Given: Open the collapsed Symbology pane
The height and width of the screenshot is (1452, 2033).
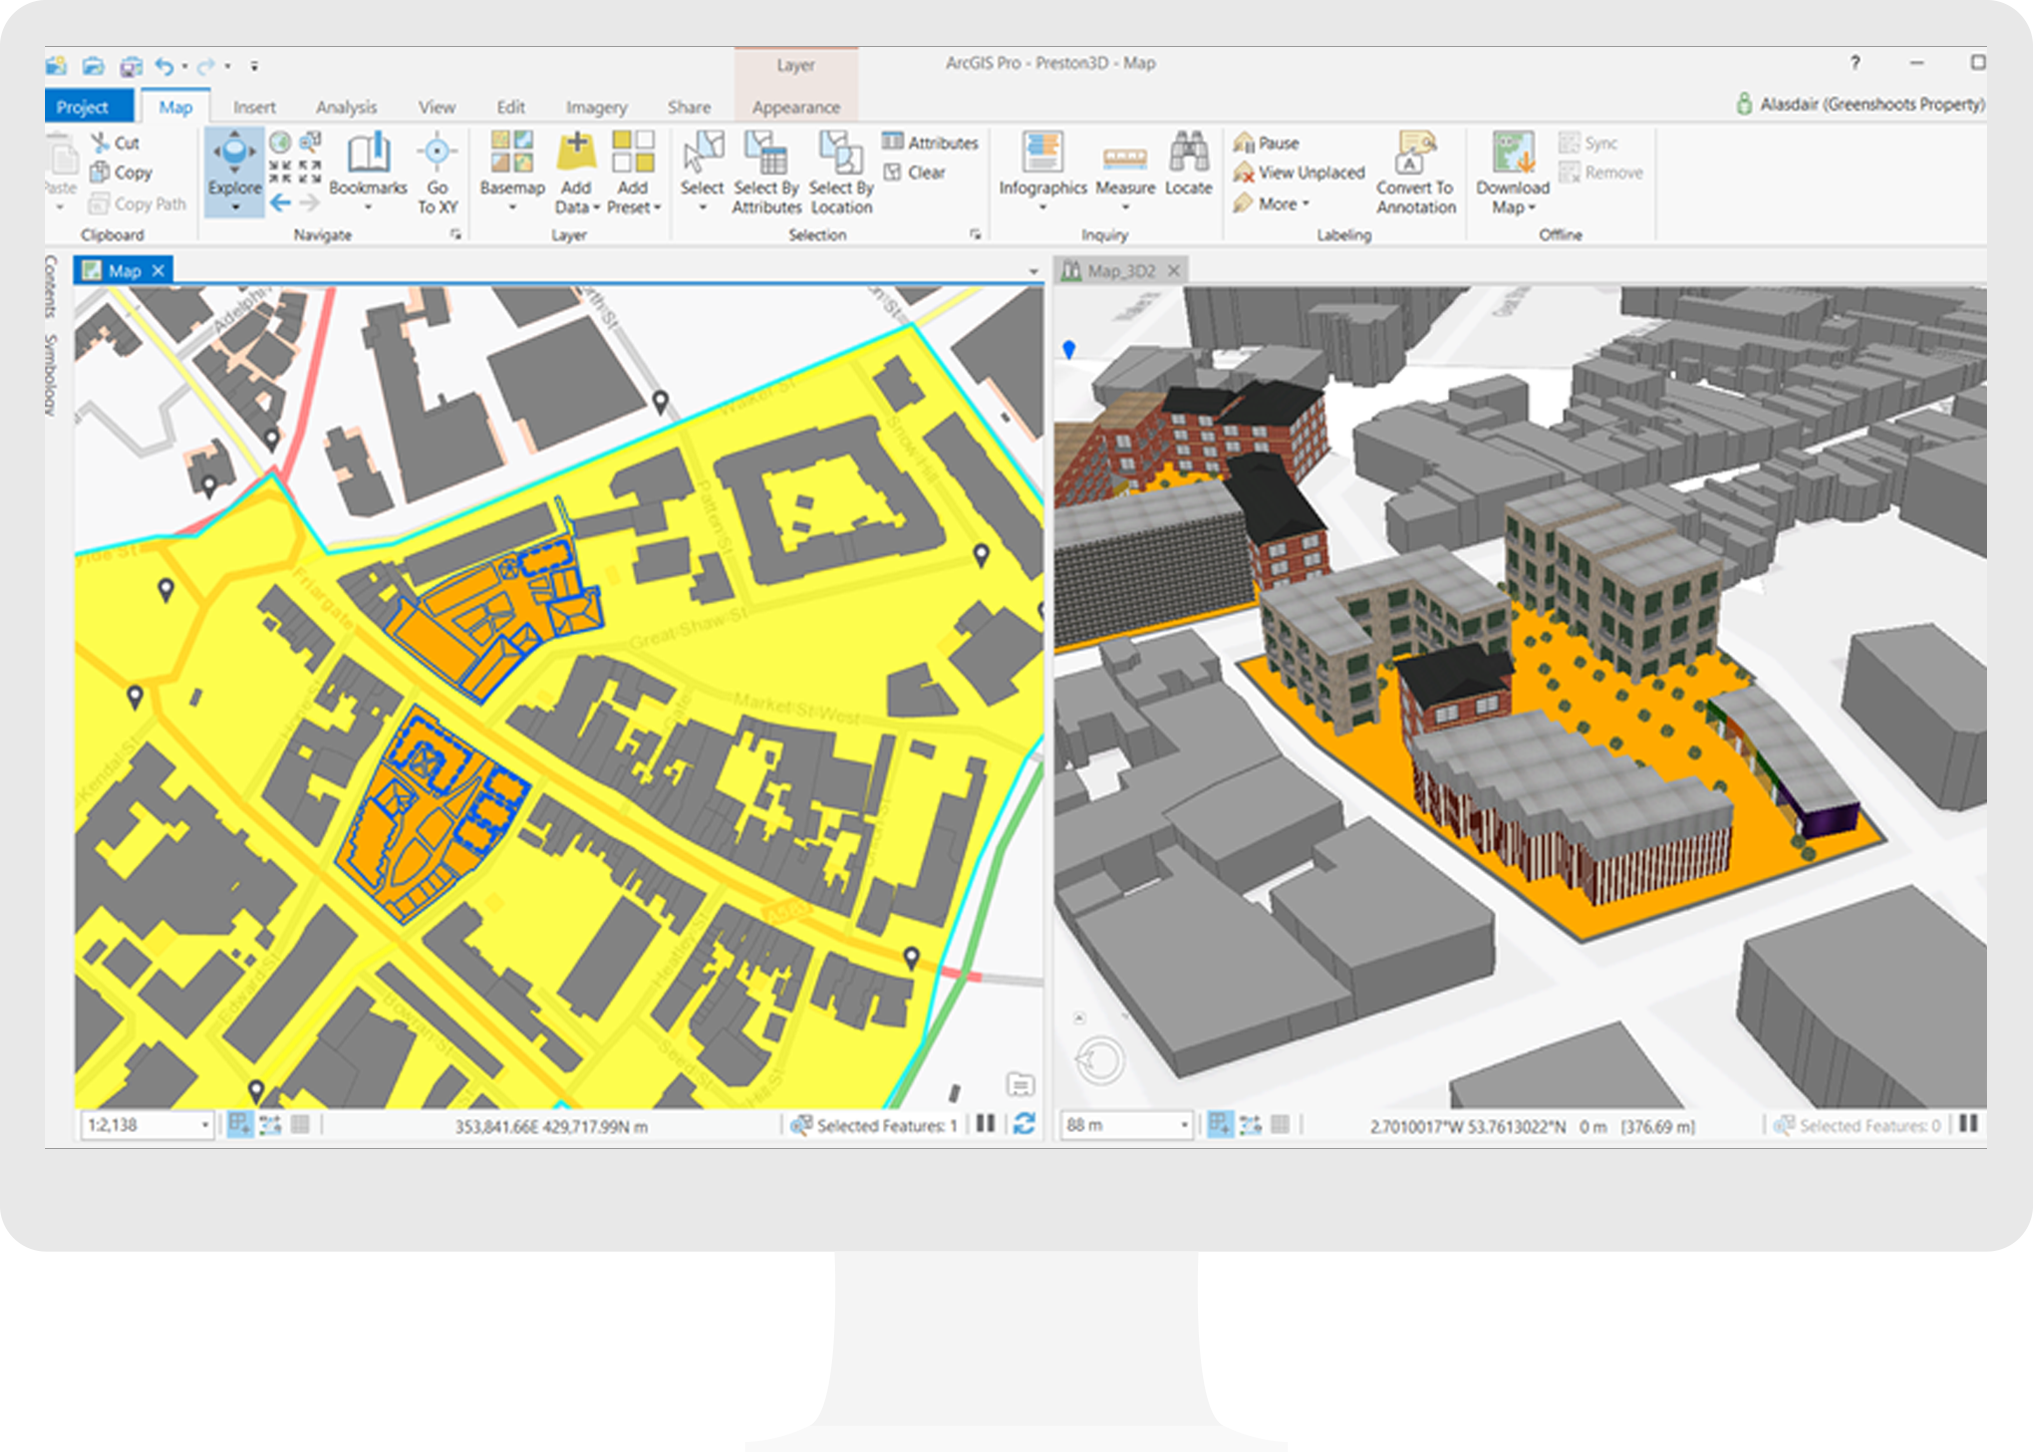Looking at the screenshot, I should [51, 375].
